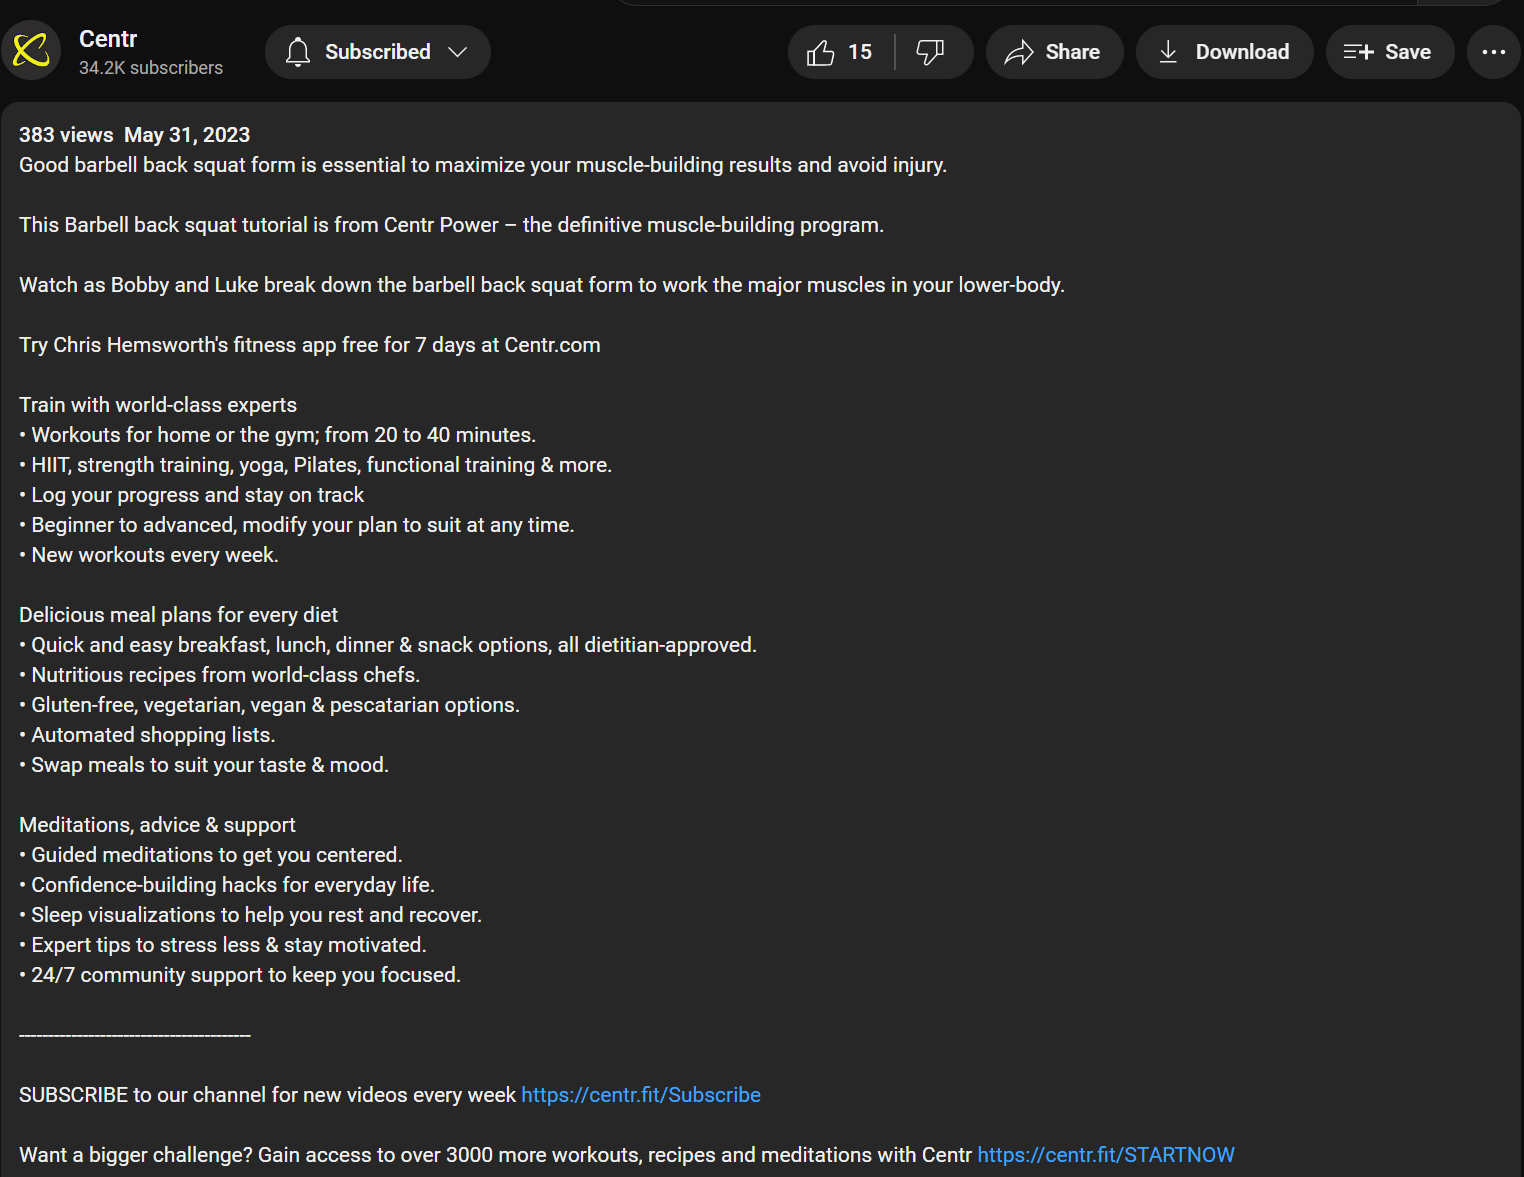This screenshot has height=1177, width=1524.
Task: Click 'Log your progress and stay on track' bullet
Action: 192,495
